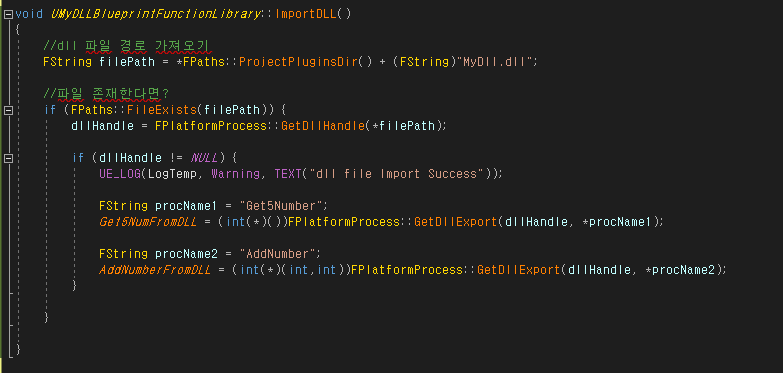Click the Get5NumFromDLL variable
The height and width of the screenshot is (373, 783).
click(x=148, y=222)
